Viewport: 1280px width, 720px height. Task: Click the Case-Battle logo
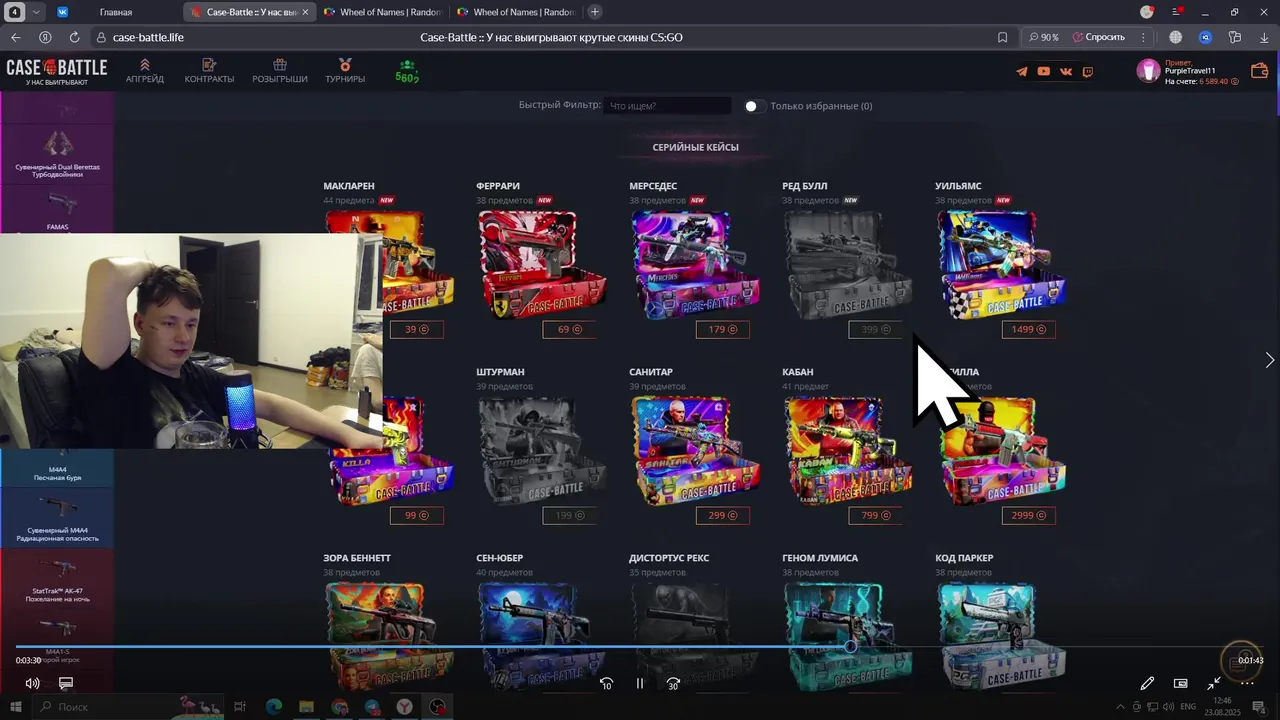coord(57,71)
